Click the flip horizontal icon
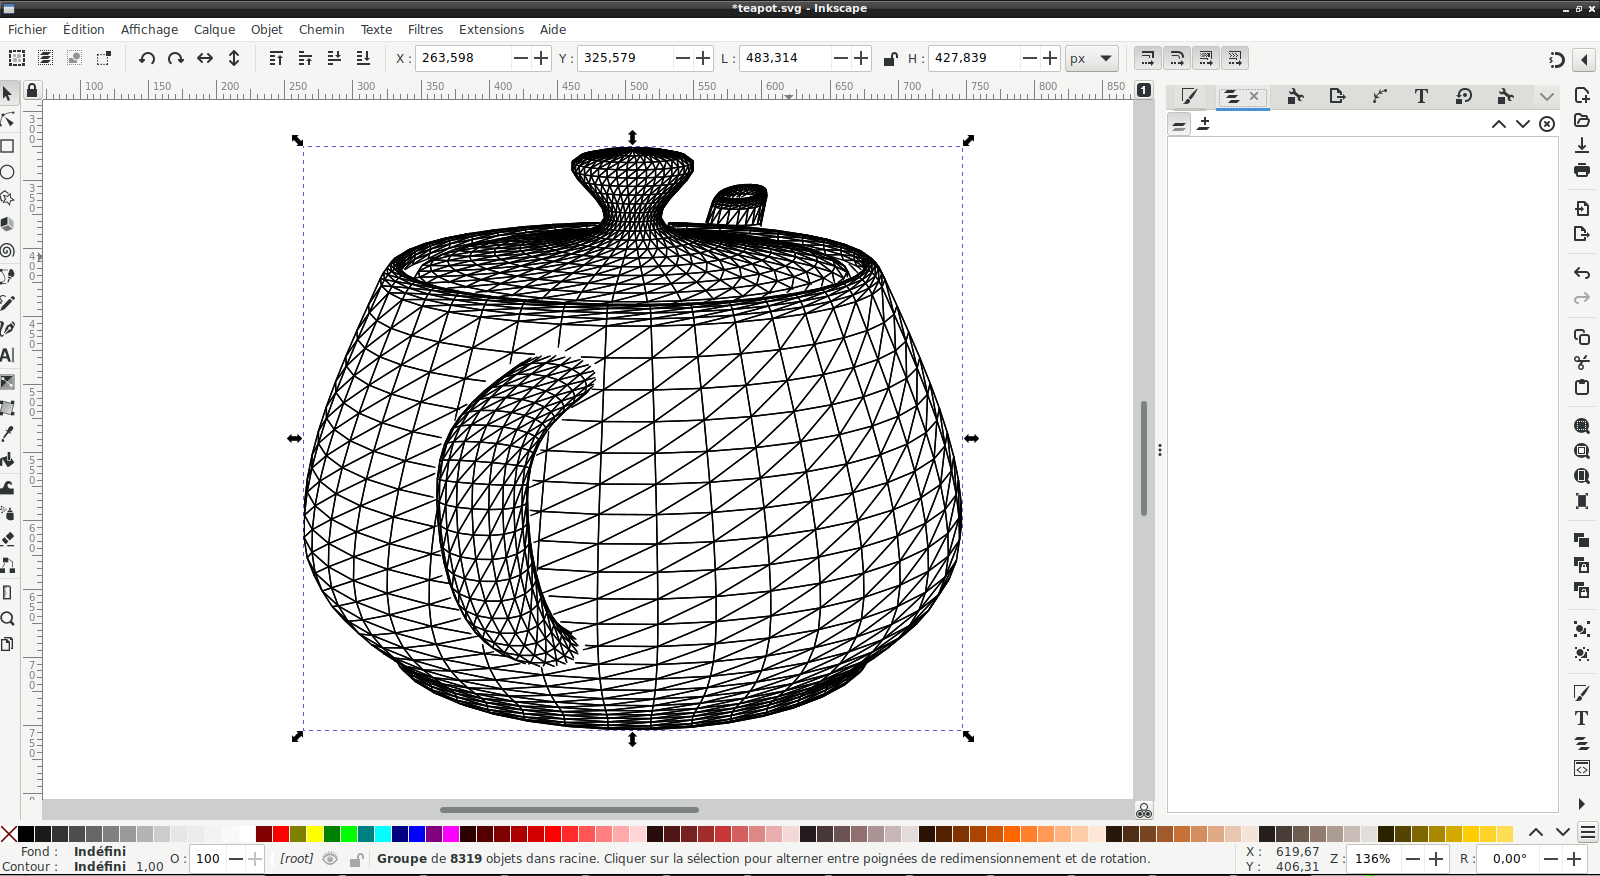Image resolution: width=1600 pixels, height=876 pixels. (205, 58)
